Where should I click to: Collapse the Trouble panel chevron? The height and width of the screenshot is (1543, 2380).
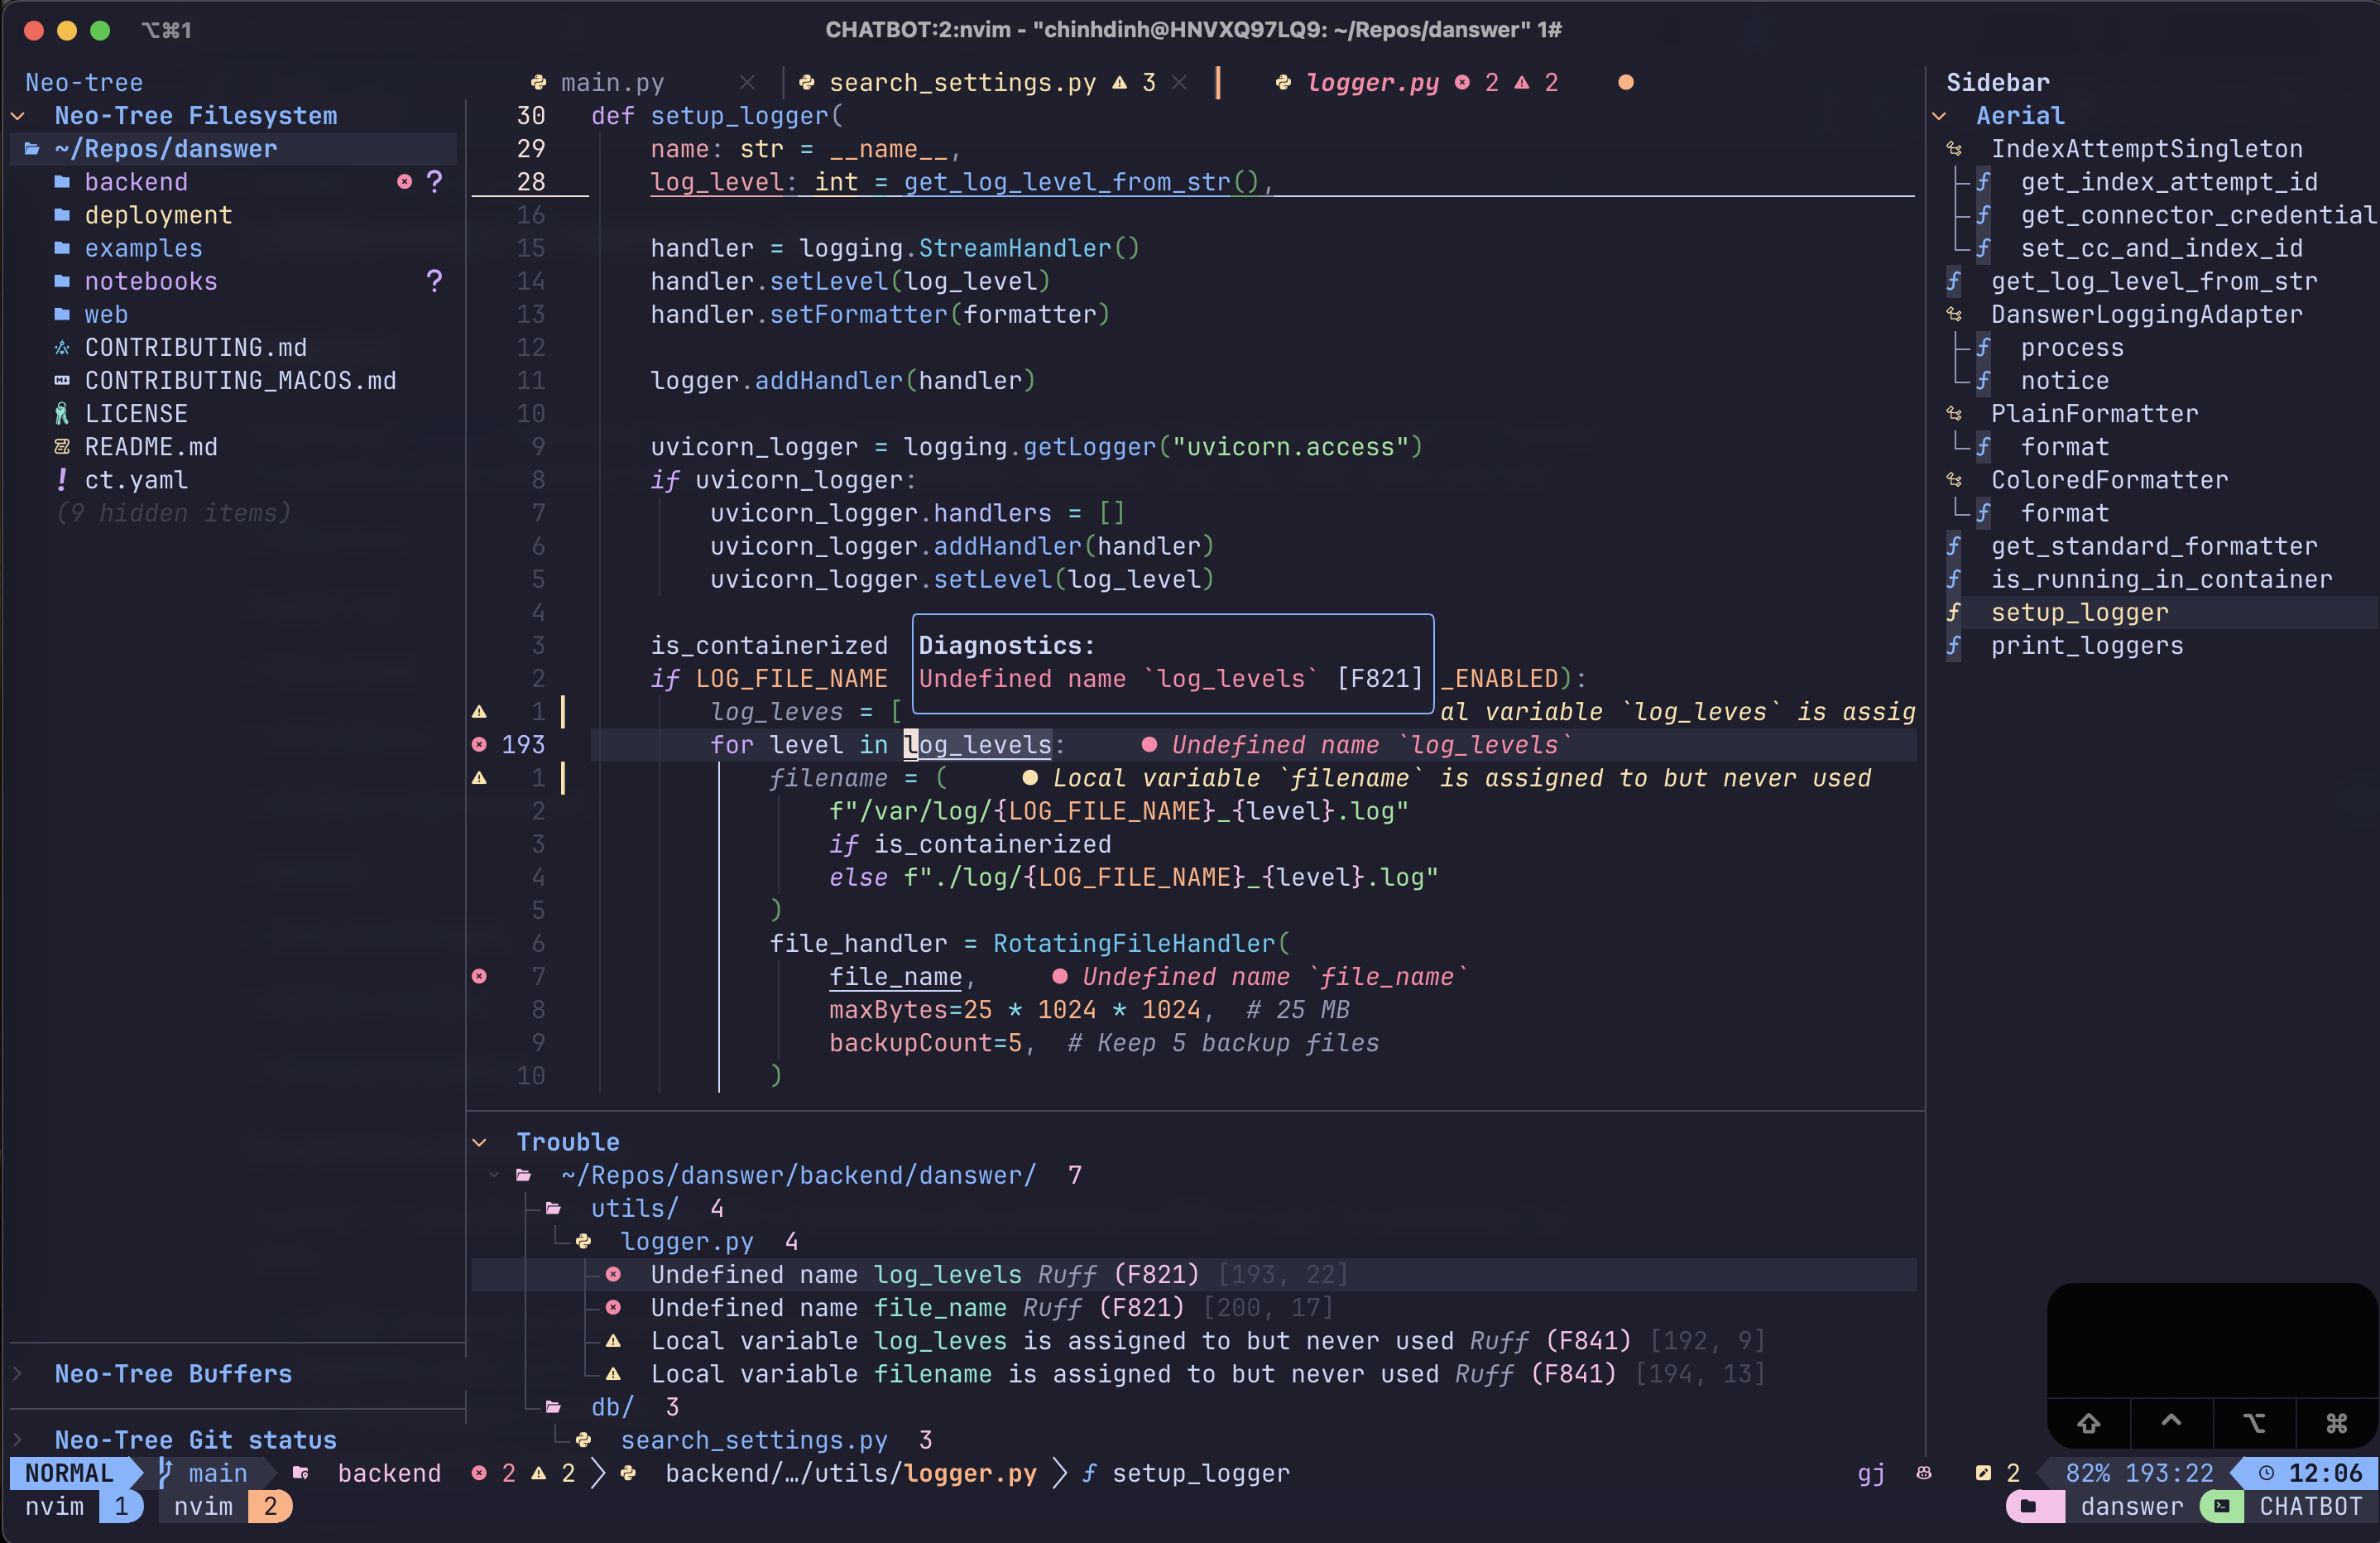pyautogui.click(x=480, y=1142)
